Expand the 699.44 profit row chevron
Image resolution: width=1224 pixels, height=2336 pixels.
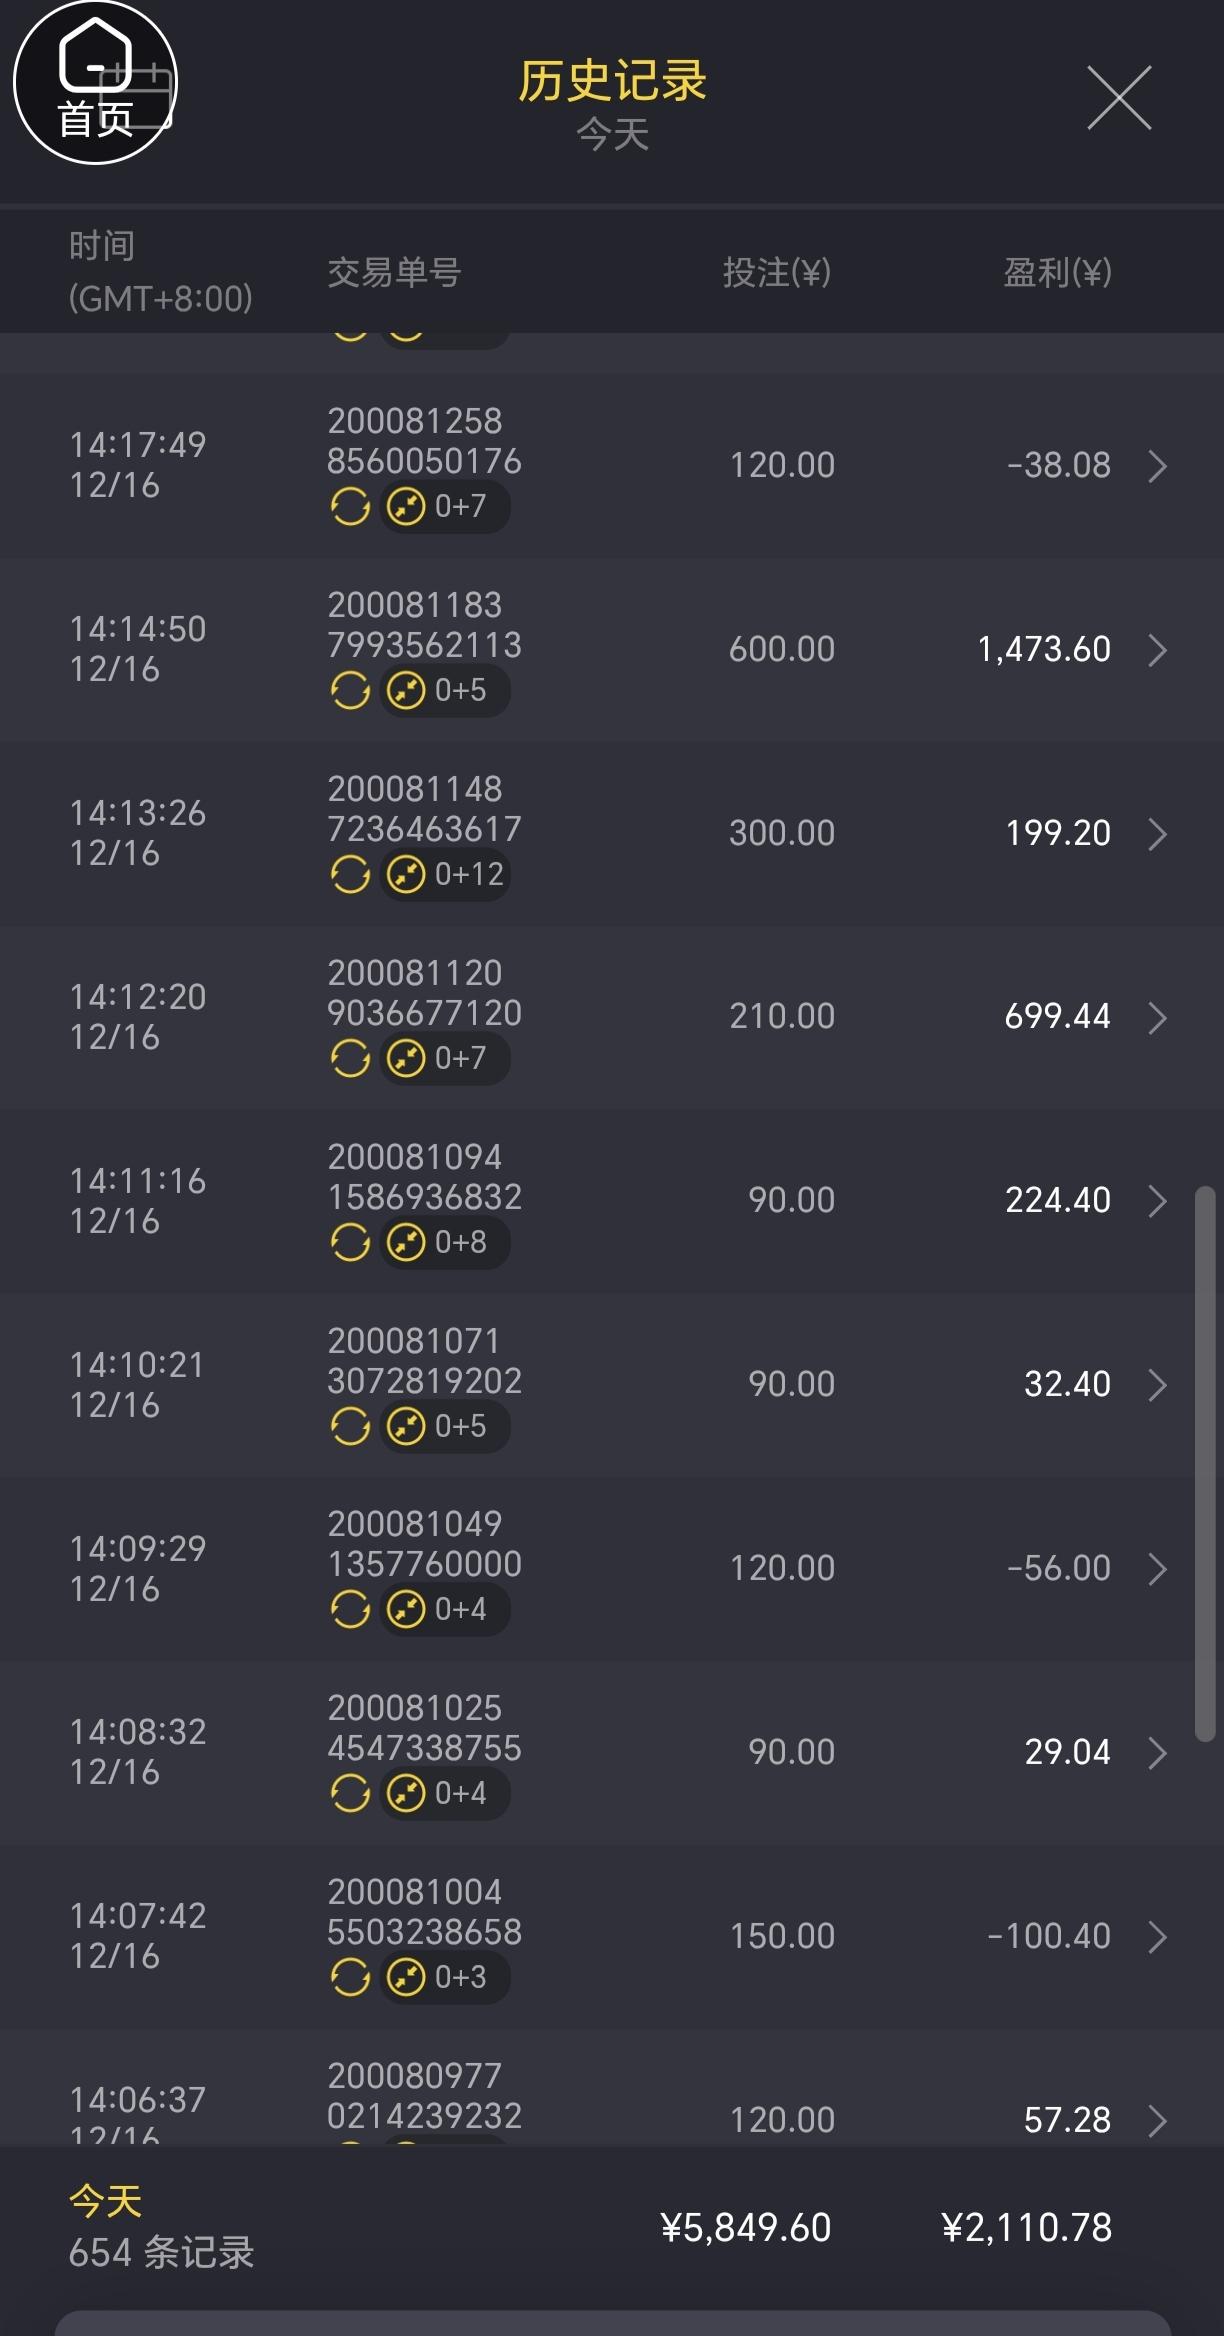1157,1018
